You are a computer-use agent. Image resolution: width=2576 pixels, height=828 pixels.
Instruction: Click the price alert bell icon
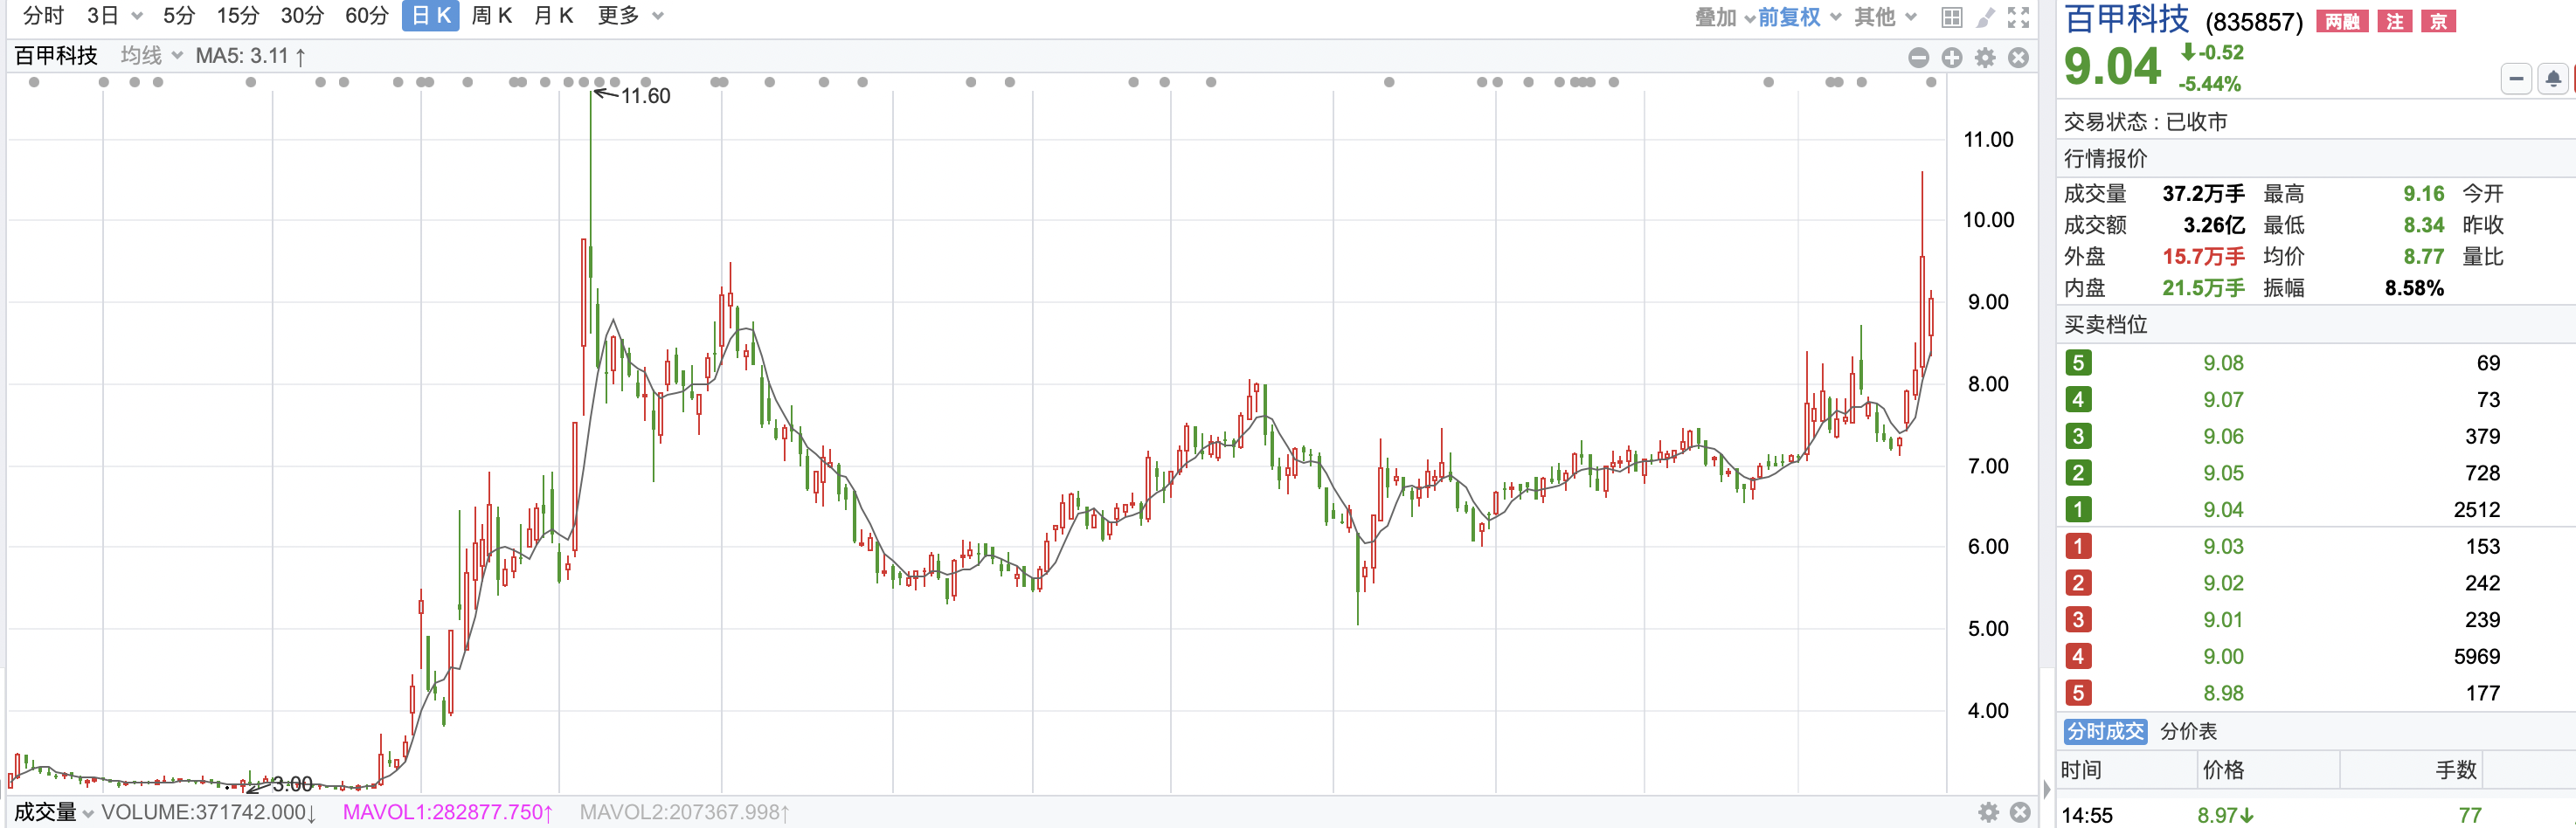pos(2553,79)
